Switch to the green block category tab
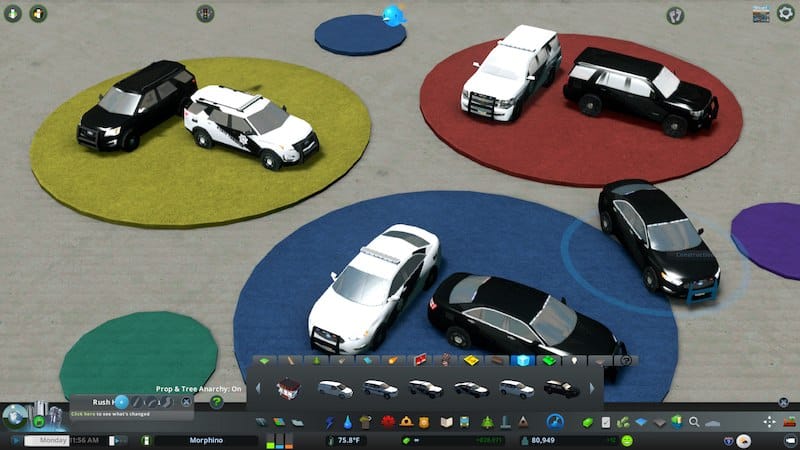The height and width of the screenshot is (450, 800). tap(546, 360)
